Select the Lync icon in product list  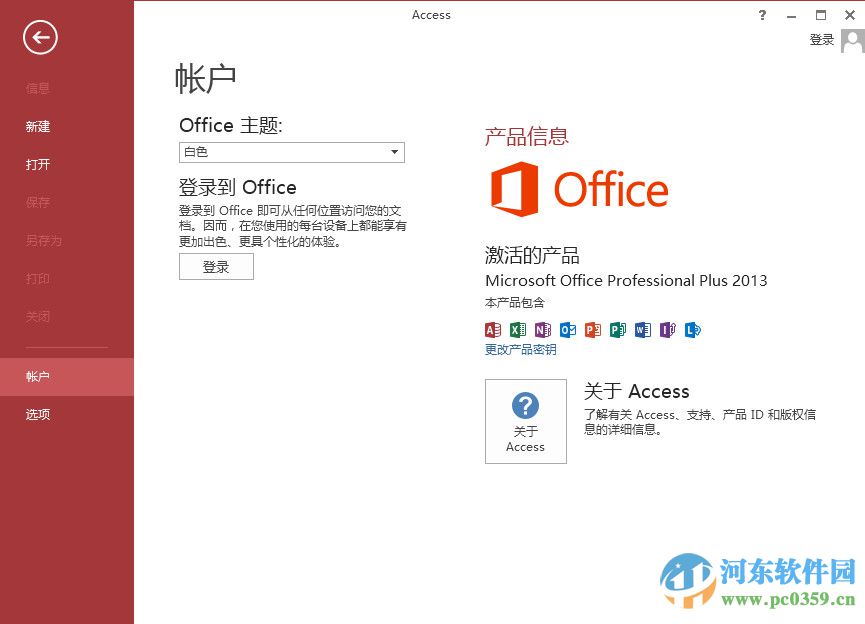(x=693, y=330)
